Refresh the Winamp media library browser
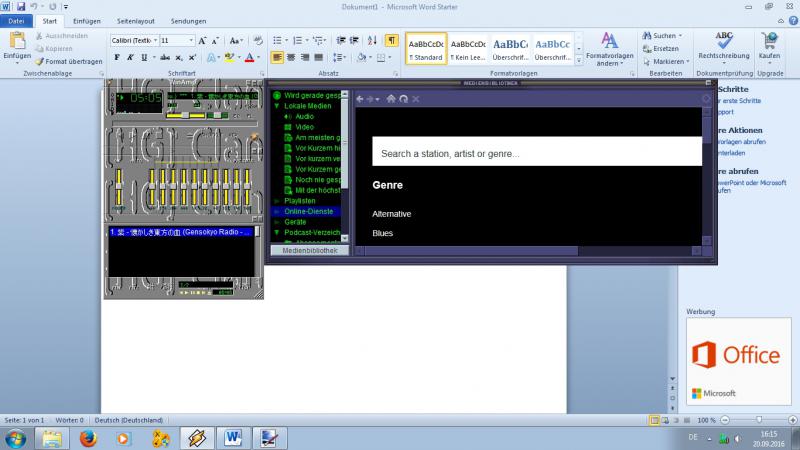The height and width of the screenshot is (450, 800). point(404,99)
